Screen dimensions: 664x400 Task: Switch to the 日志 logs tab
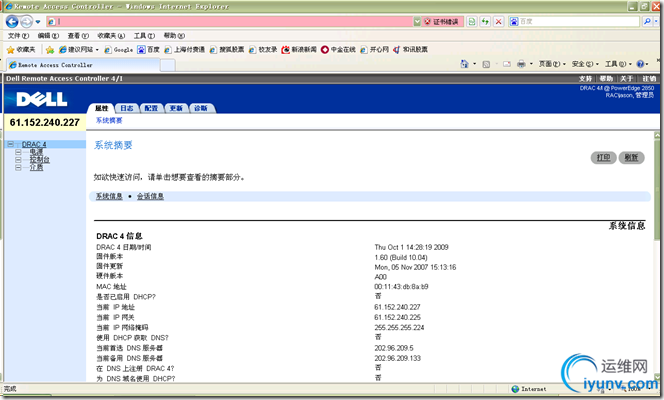126,108
